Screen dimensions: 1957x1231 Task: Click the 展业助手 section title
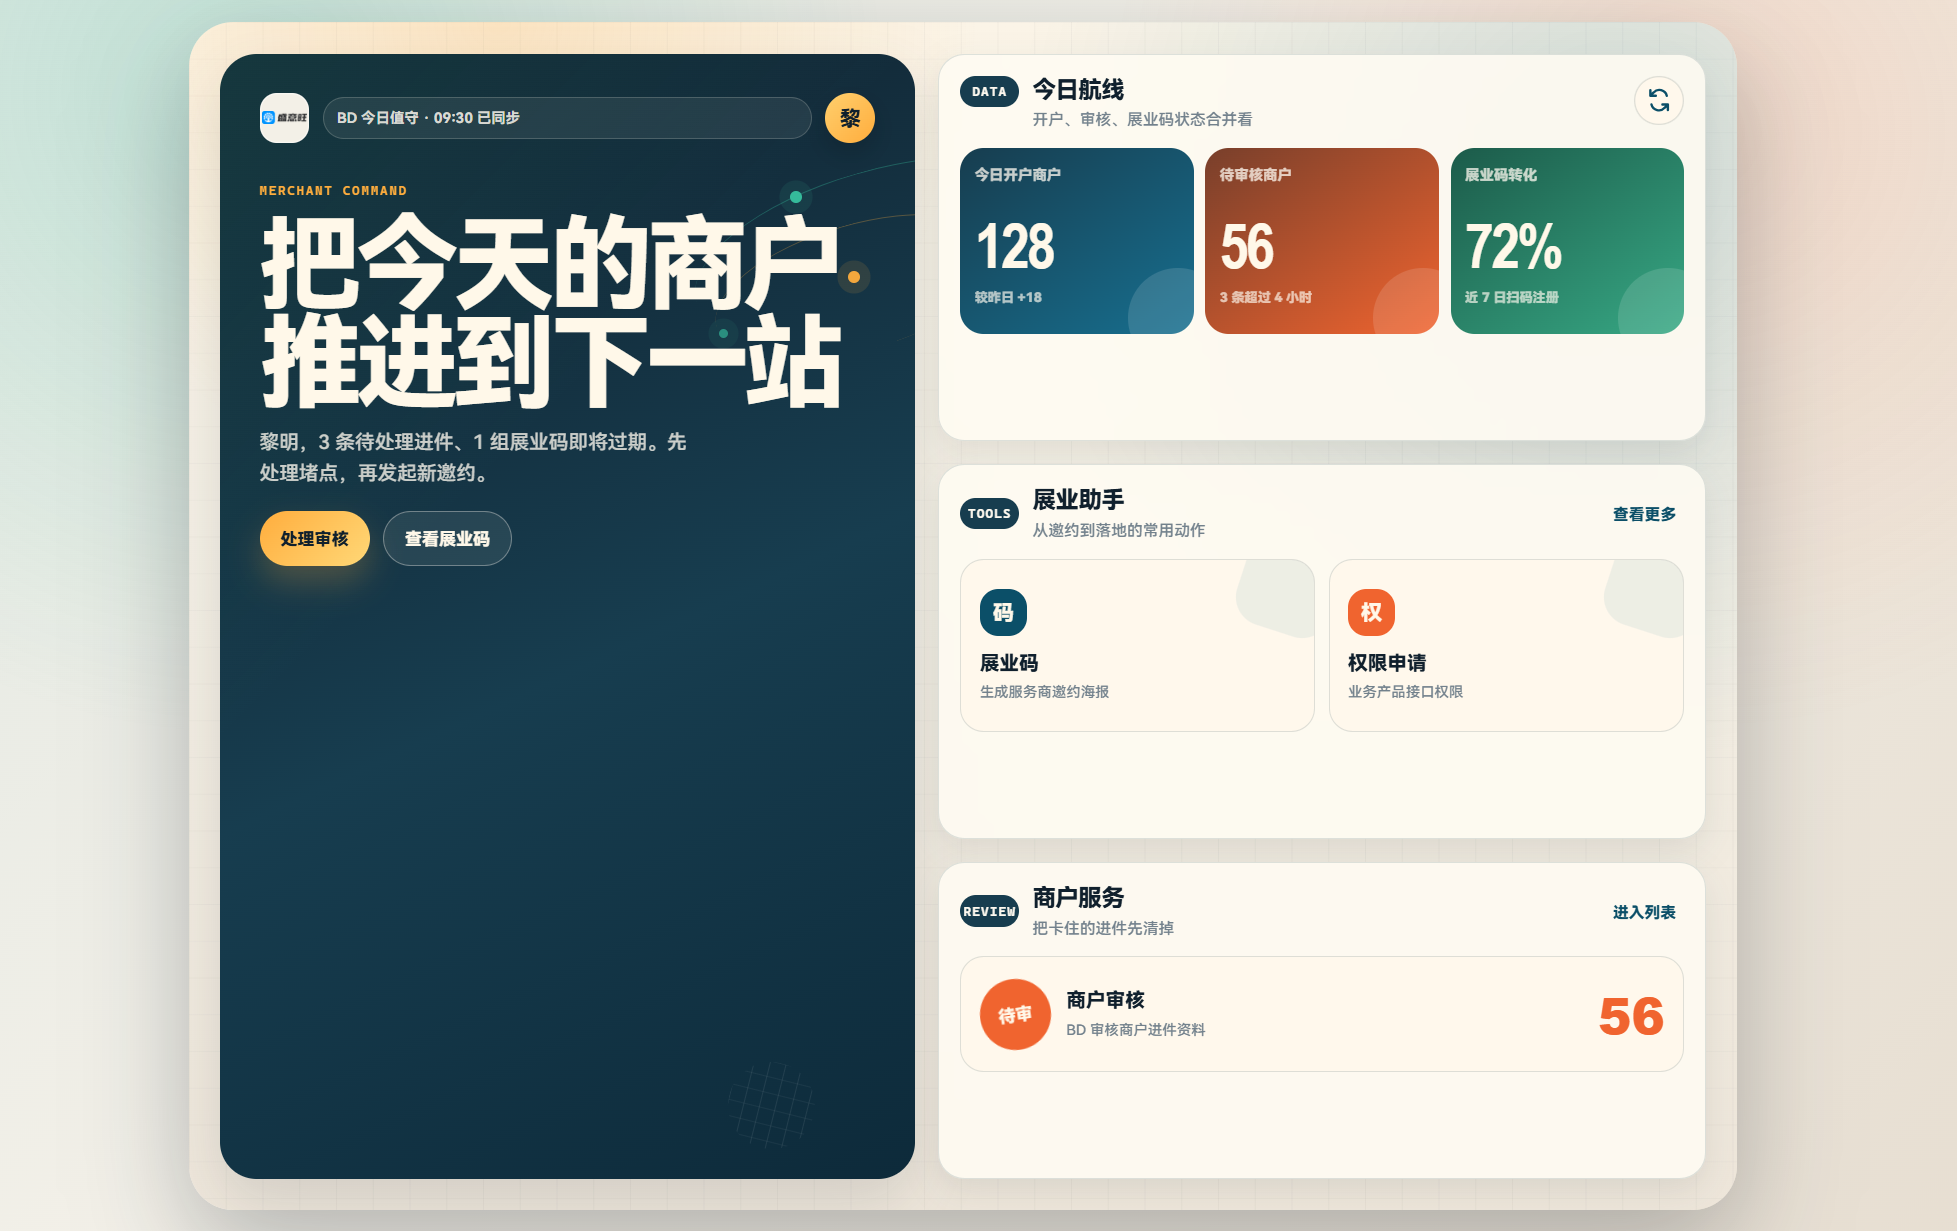point(1078,500)
